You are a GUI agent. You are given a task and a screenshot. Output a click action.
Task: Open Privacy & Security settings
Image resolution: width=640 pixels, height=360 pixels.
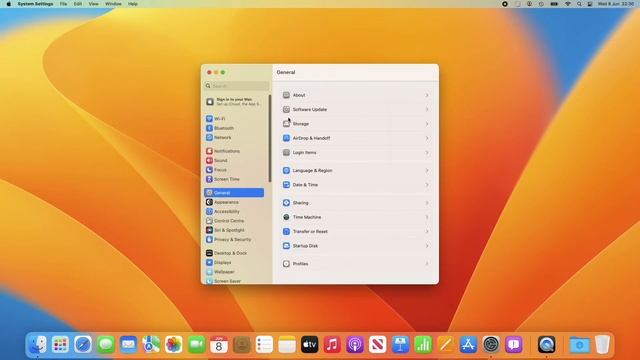(234, 240)
